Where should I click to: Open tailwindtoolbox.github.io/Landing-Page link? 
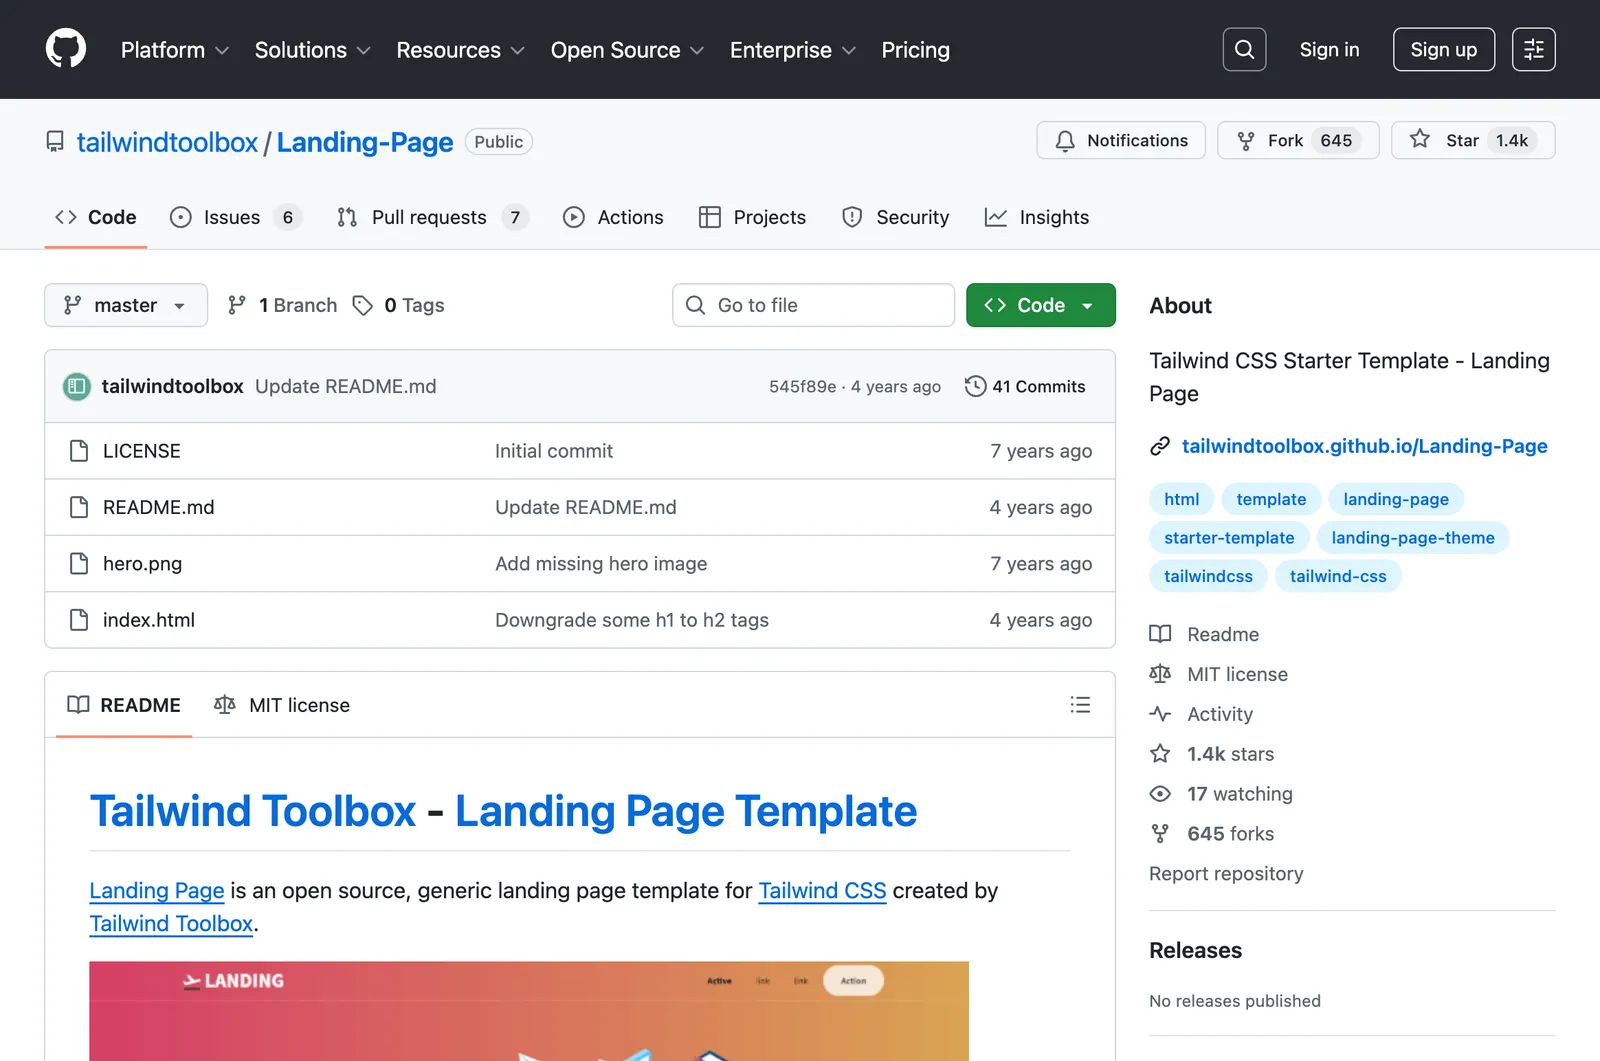pyautogui.click(x=1364, y=446)
